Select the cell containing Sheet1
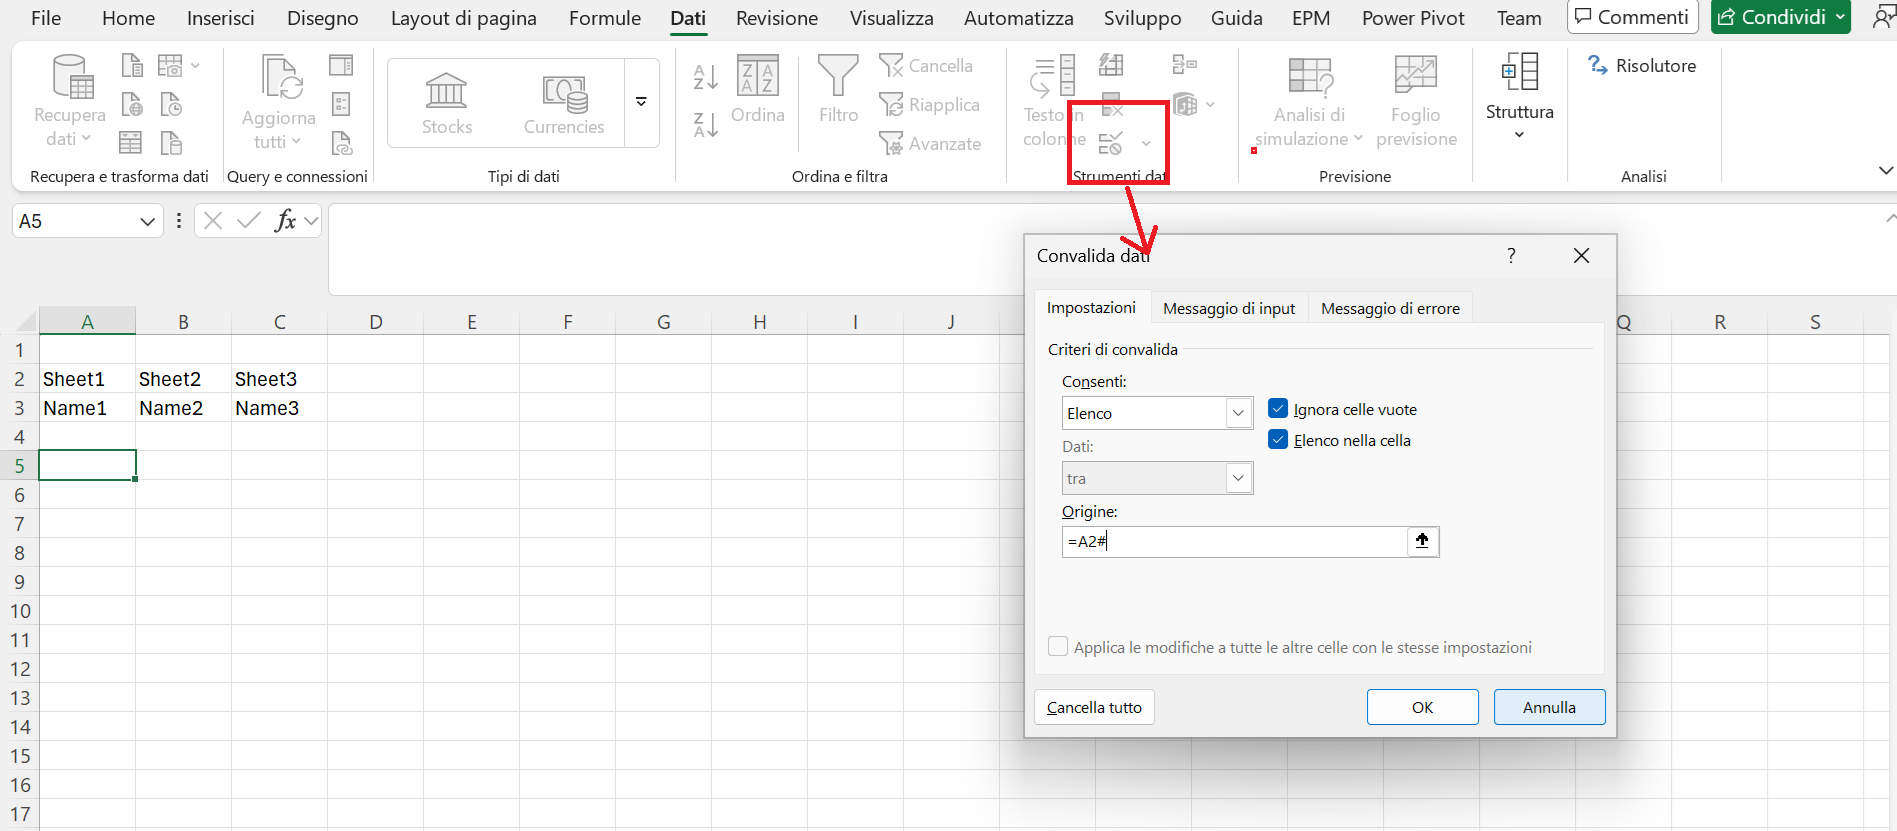 pos(87,379)
